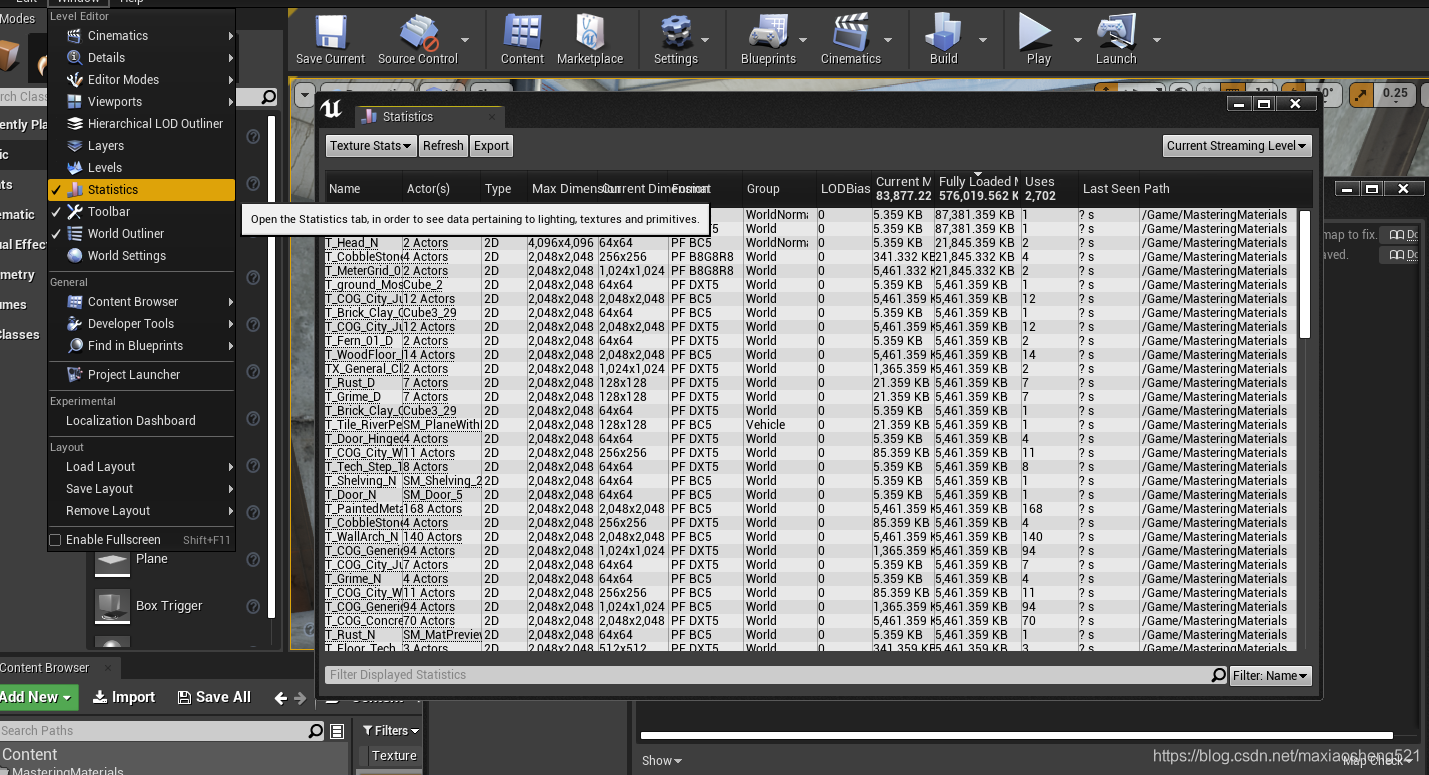Sort by the Group column header
Screen dimensions: 1429x775
[780, 189]
